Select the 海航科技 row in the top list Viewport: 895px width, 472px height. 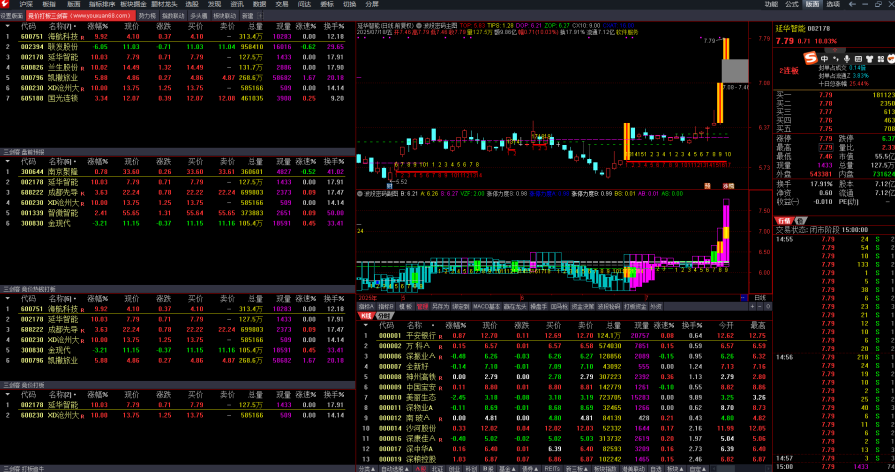coord(60,36)
